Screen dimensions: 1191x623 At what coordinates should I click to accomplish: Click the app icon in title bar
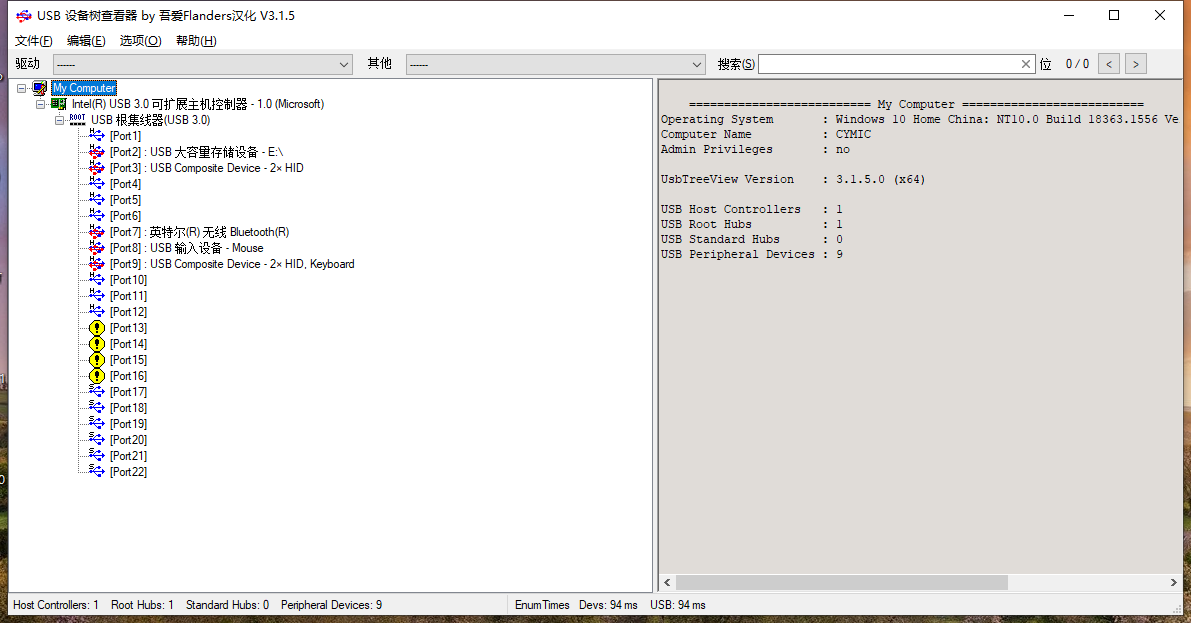coord(24,16)
